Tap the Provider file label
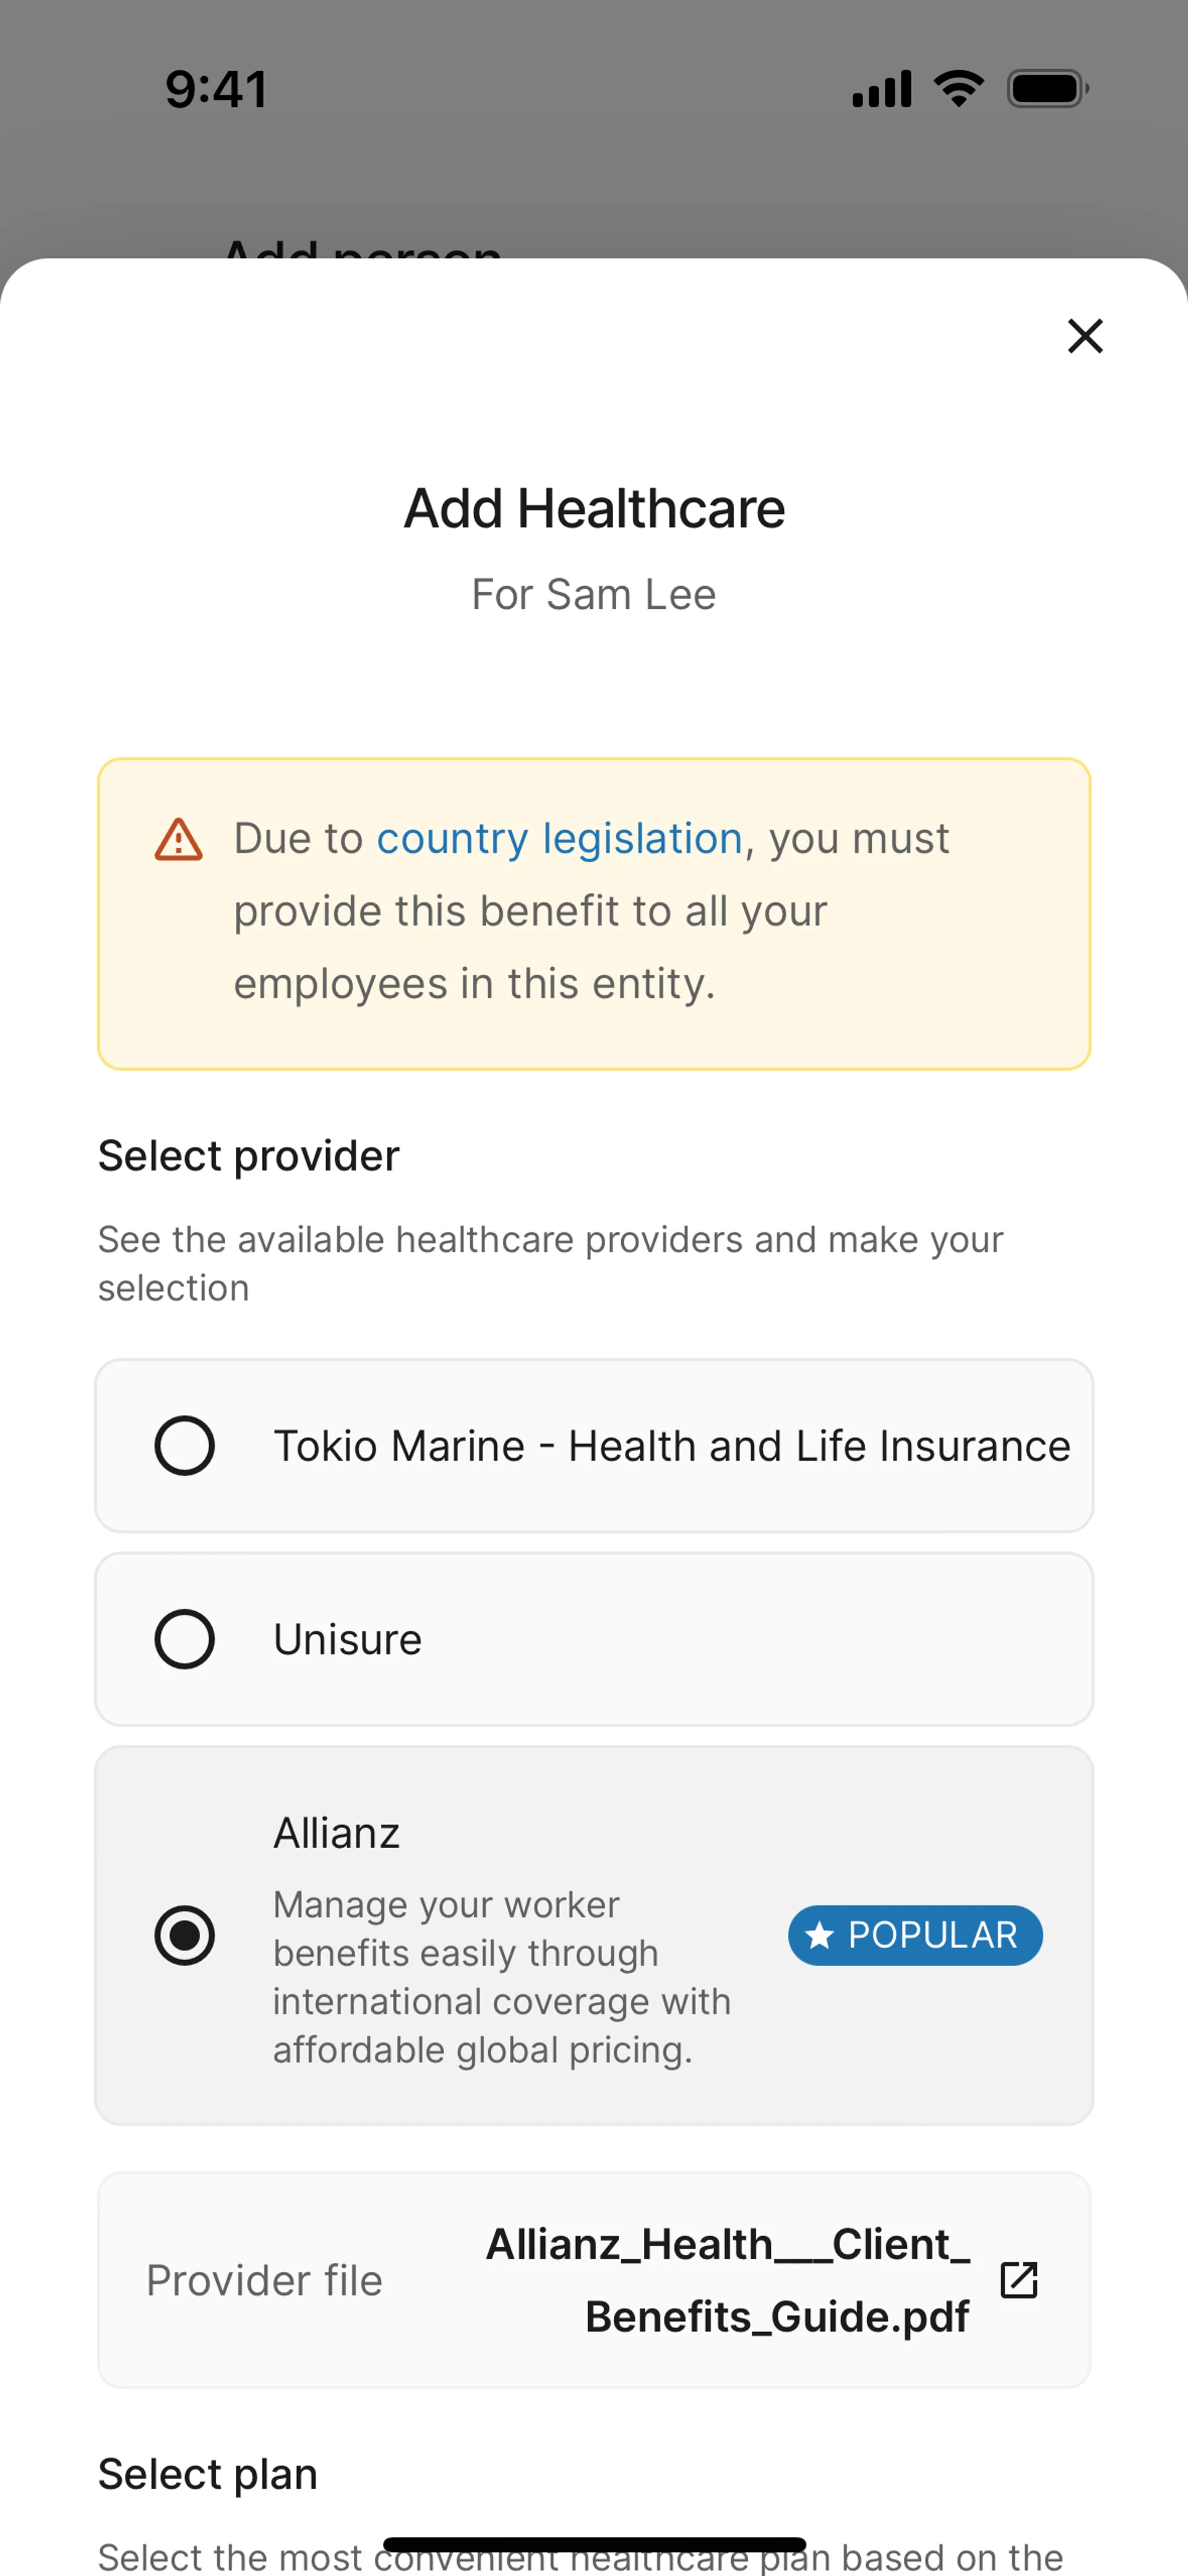 tap(264, 2280)
